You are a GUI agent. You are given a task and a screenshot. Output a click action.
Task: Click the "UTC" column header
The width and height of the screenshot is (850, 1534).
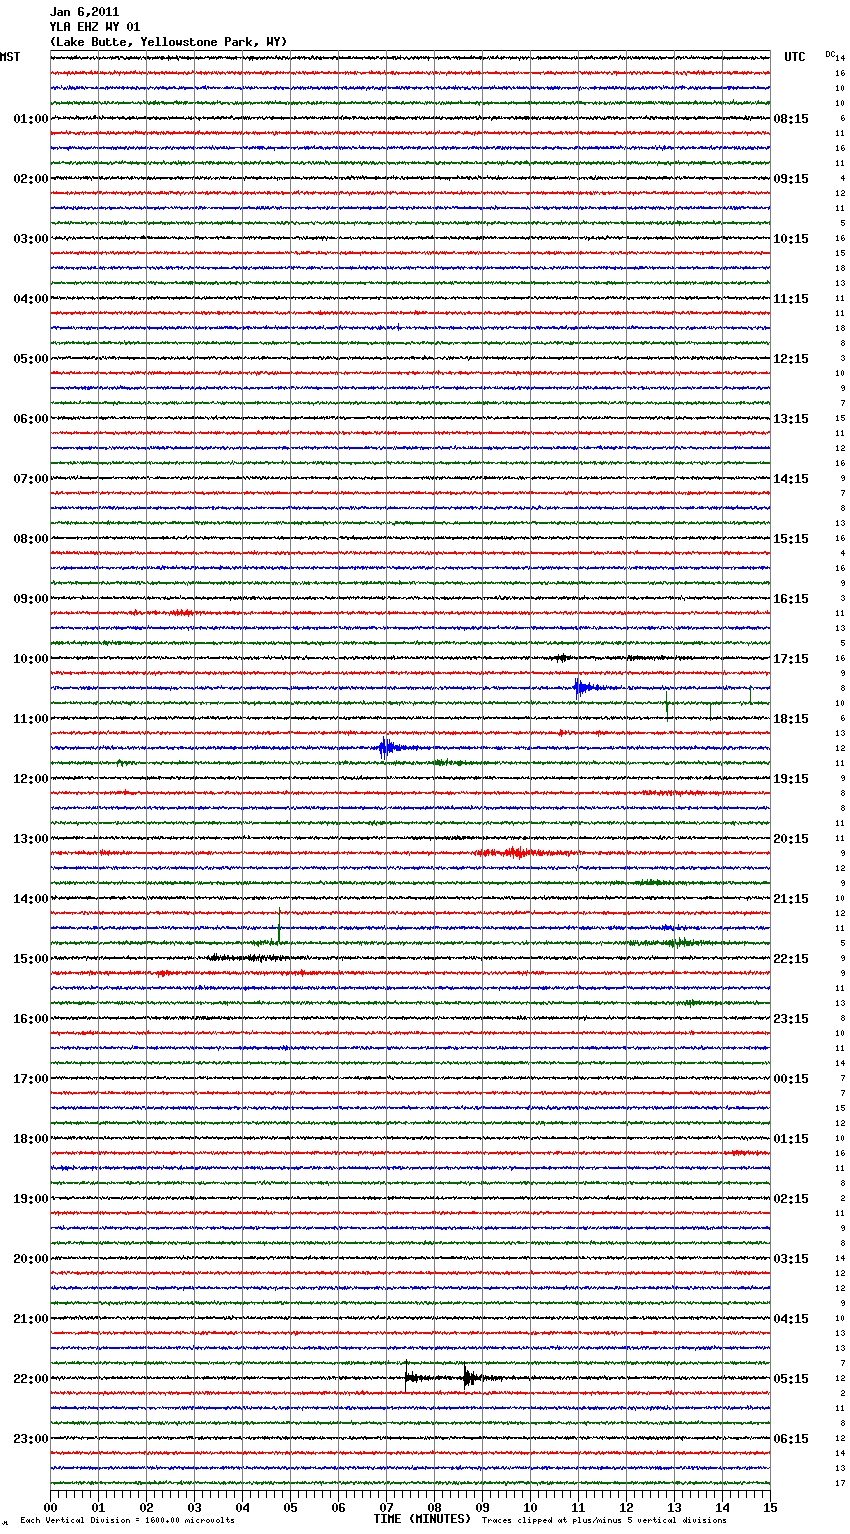(x=795, y=57)
